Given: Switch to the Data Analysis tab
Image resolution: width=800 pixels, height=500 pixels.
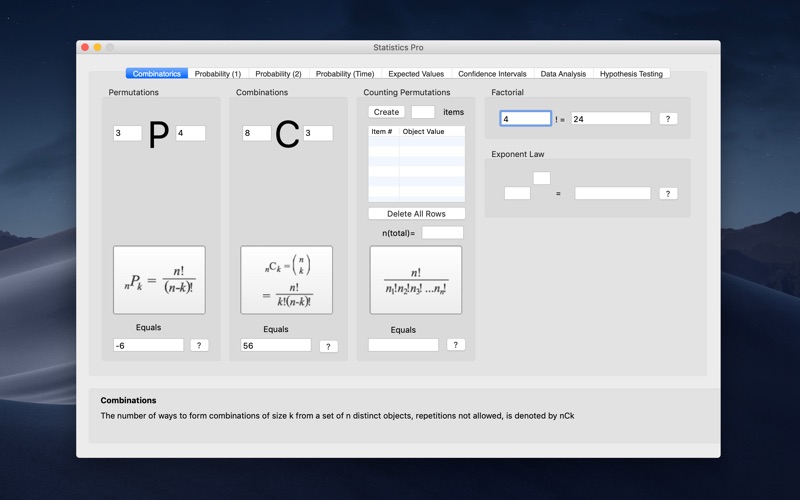Looking at the screenshot, I should click(563, 73).
